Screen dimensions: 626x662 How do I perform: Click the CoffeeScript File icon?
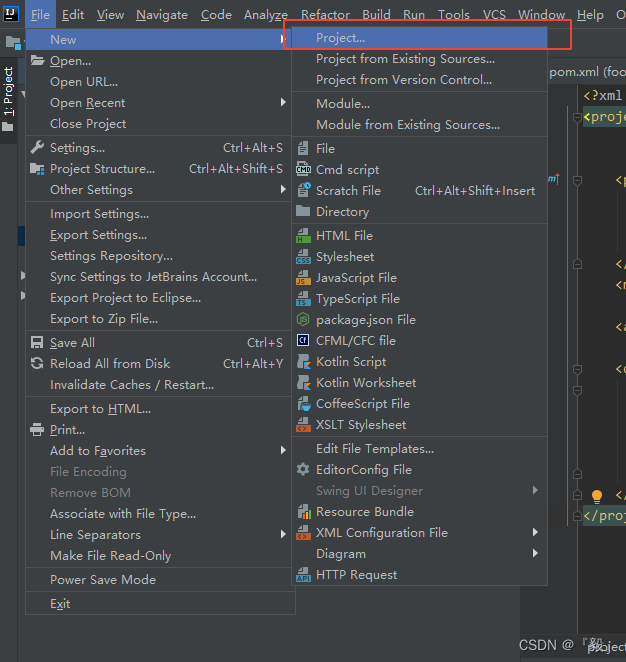click(x=304, y=404)
